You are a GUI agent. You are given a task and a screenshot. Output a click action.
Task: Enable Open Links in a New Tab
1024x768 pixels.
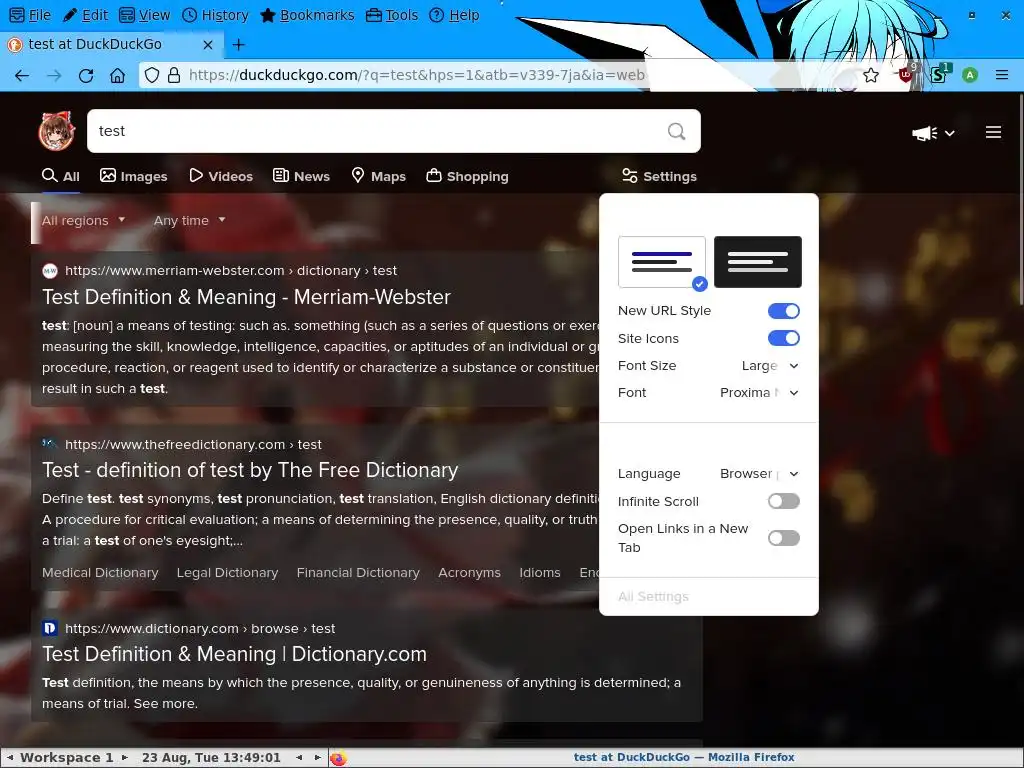[784, 538]
